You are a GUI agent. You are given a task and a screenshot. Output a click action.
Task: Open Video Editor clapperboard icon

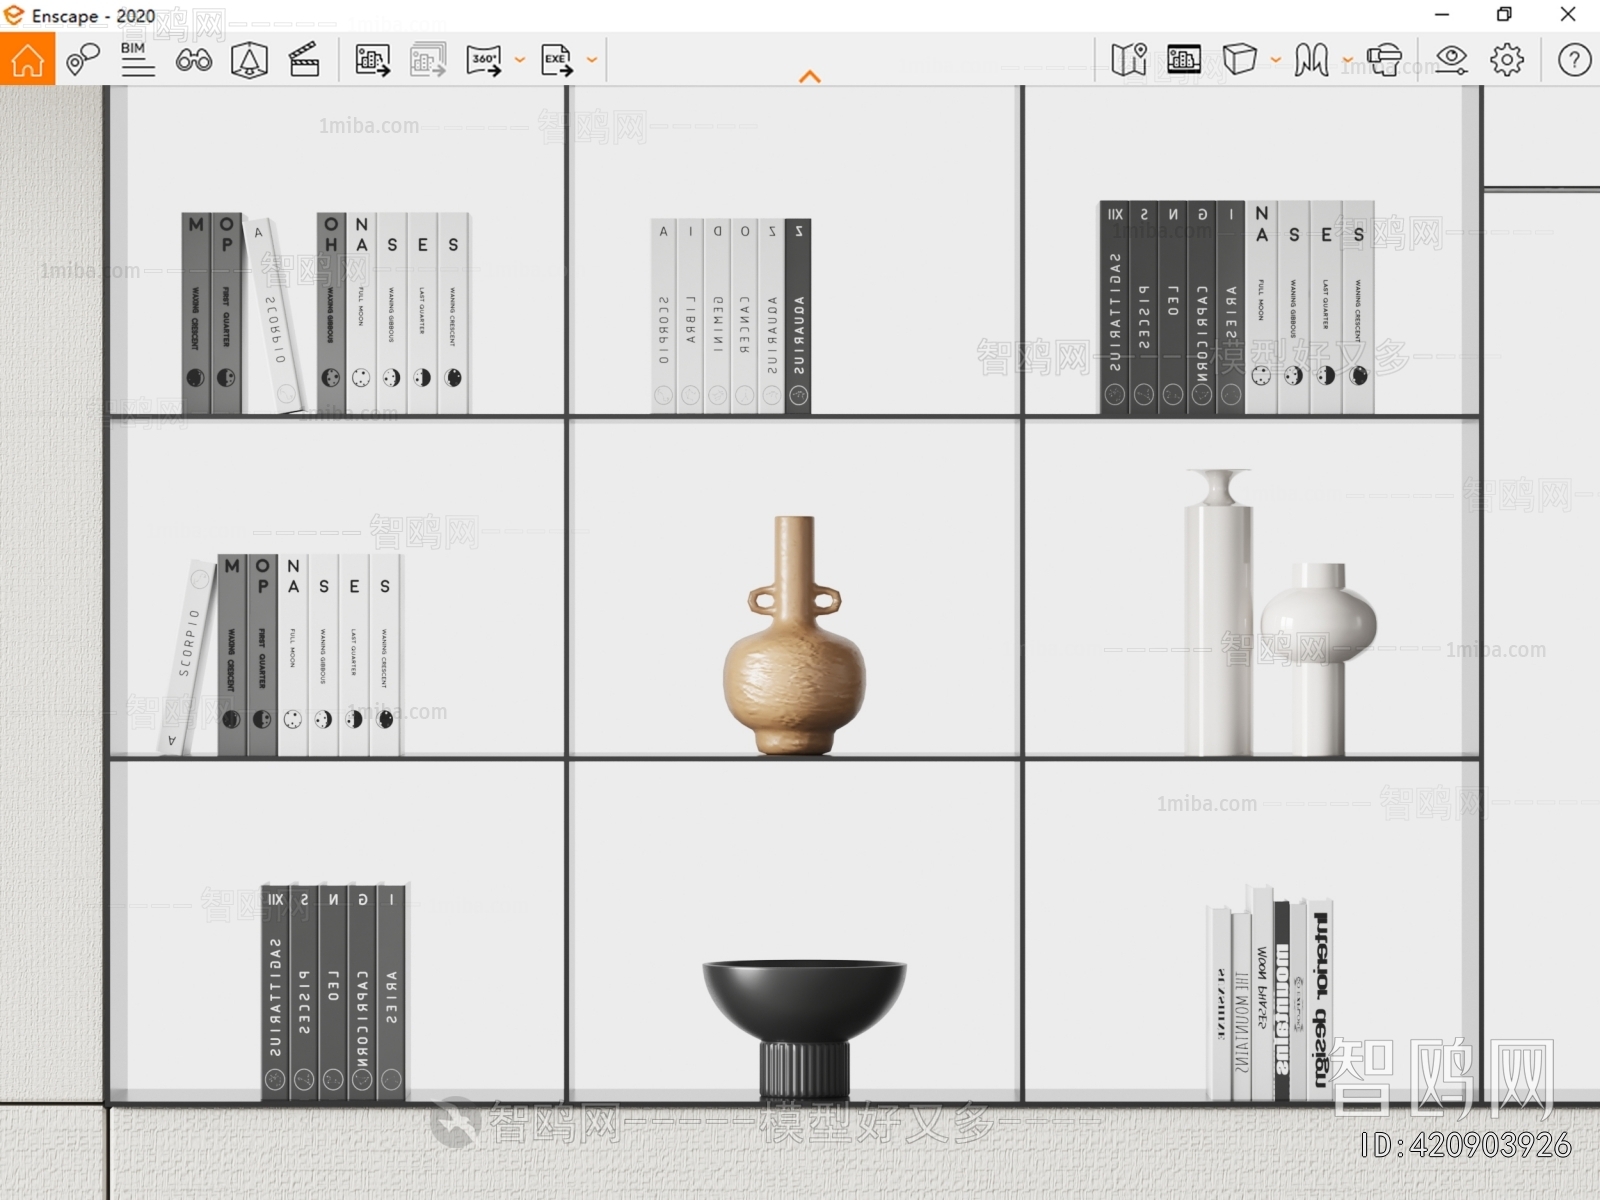point(304,60)
